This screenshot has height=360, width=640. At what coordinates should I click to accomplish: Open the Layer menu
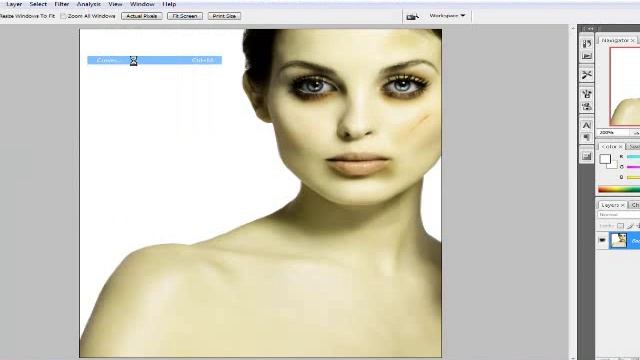click(x=14, y=4)
